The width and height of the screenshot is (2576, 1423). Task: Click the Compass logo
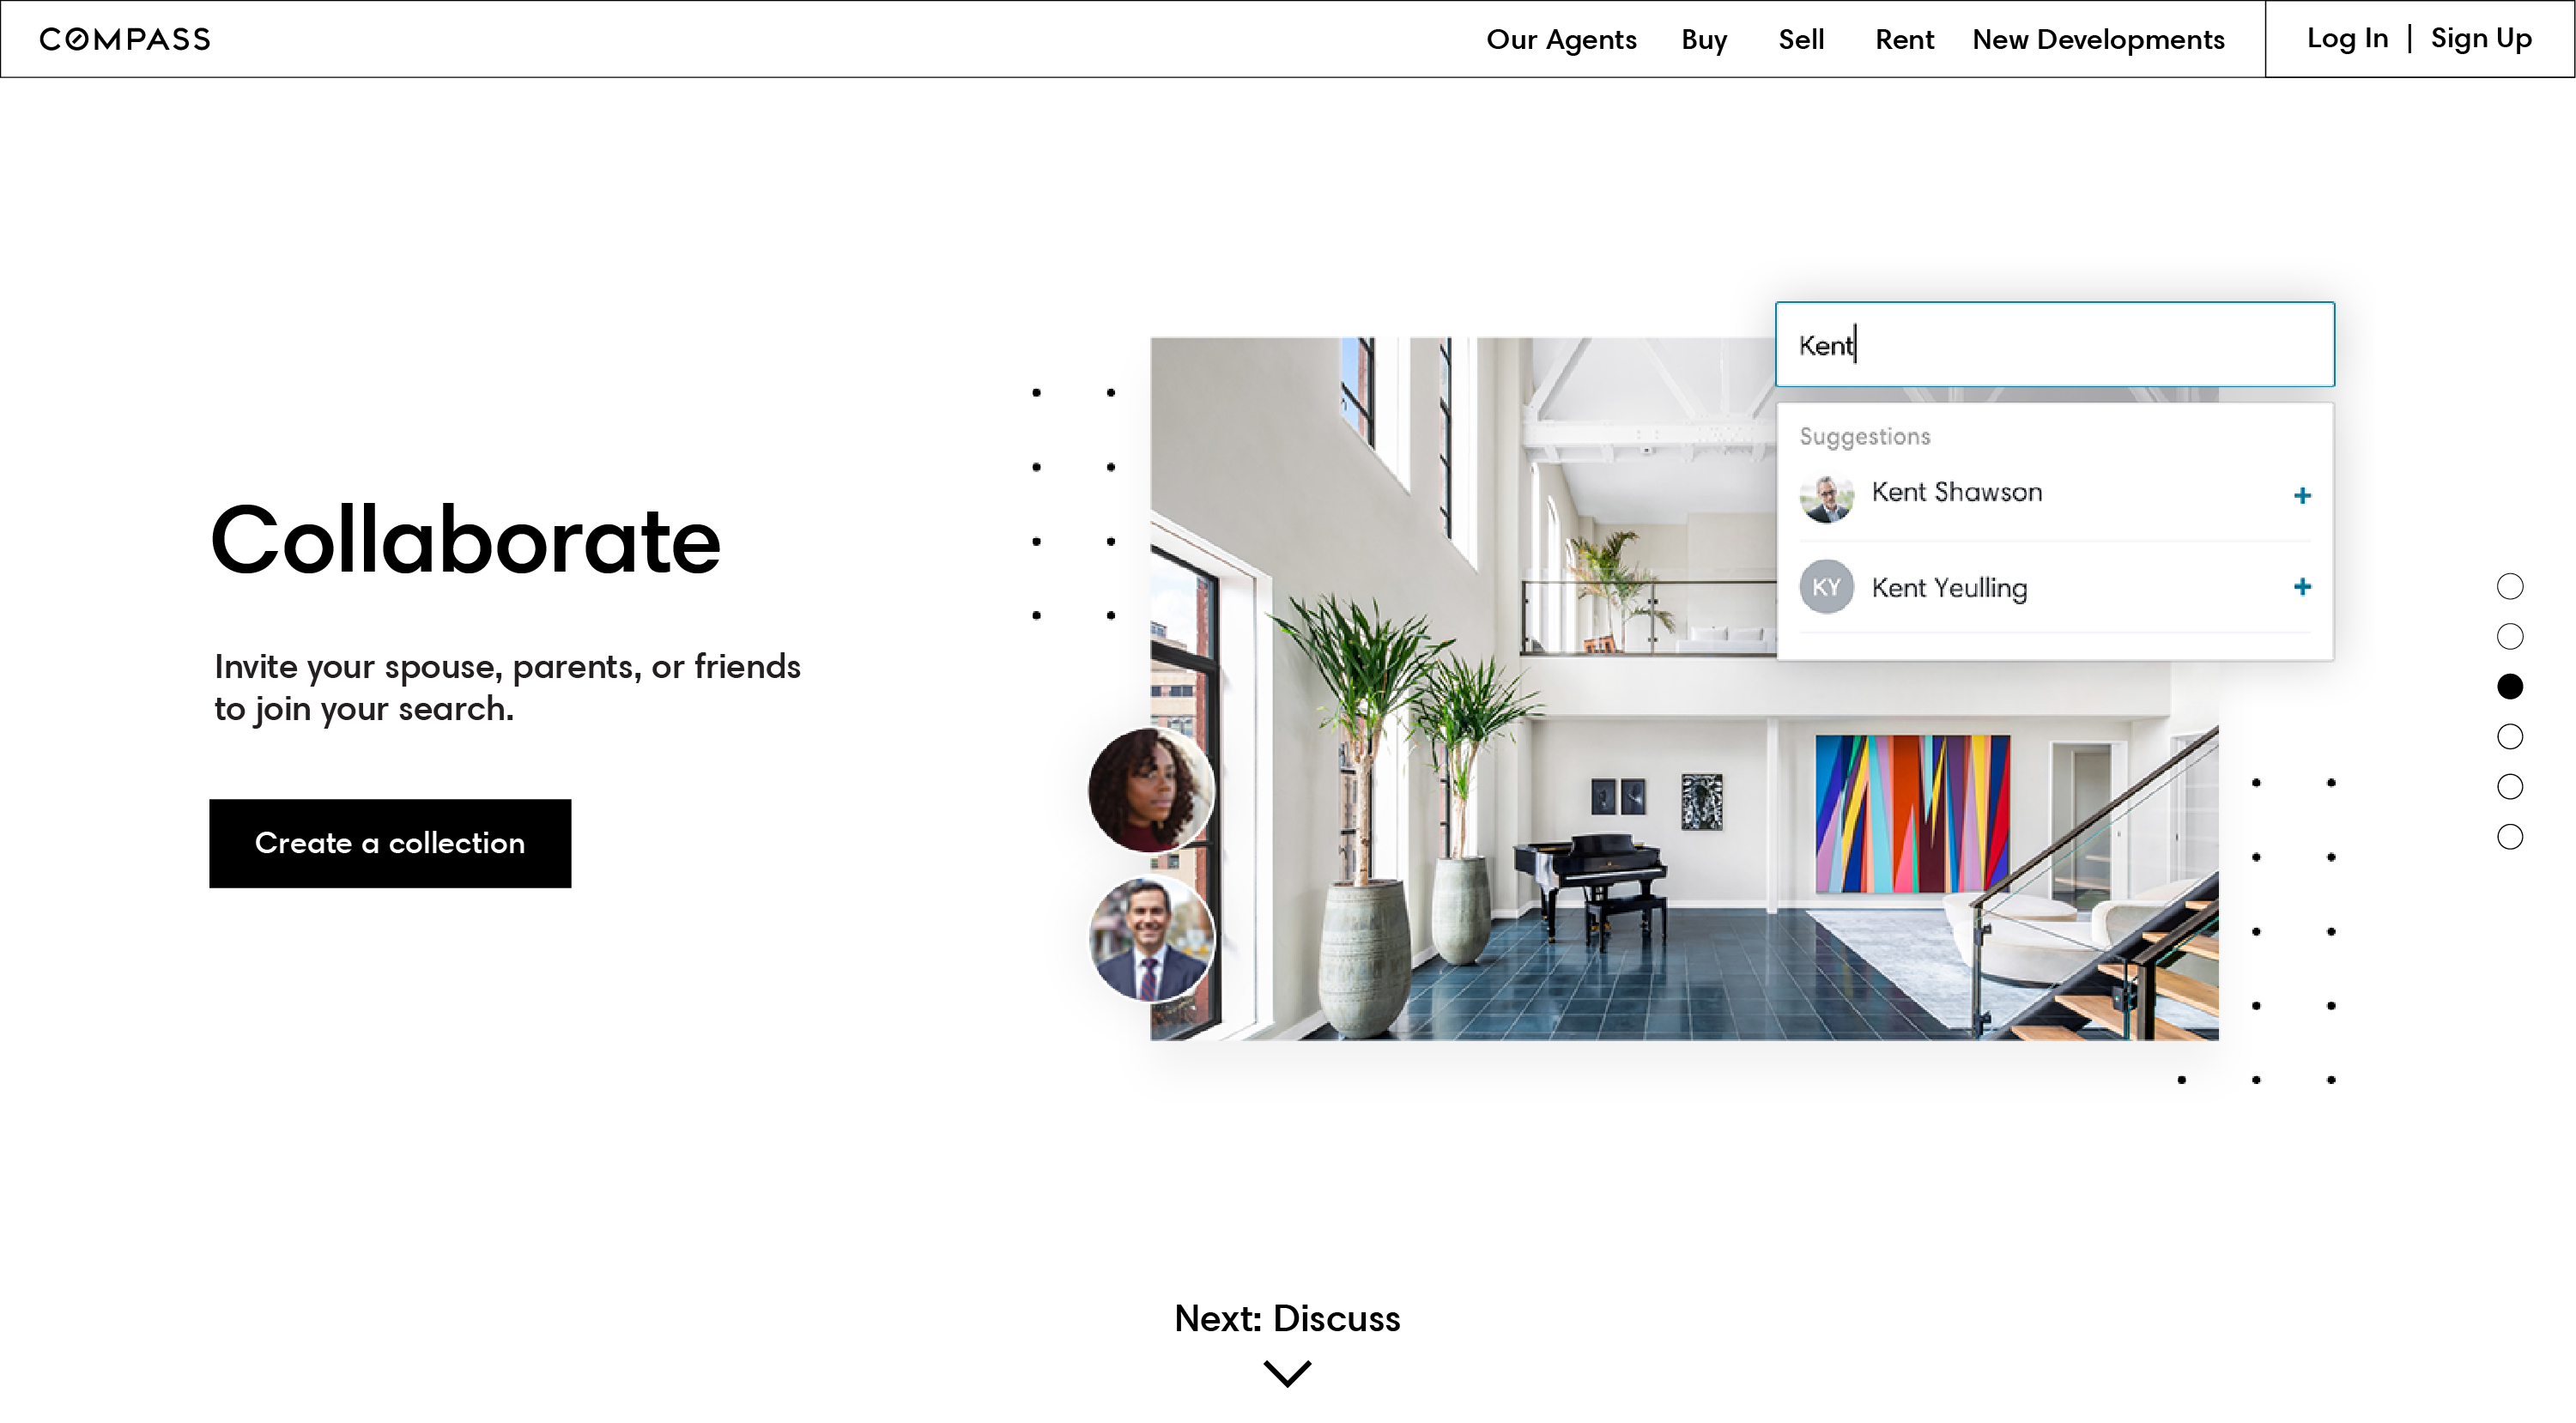(x=125, y=39)
